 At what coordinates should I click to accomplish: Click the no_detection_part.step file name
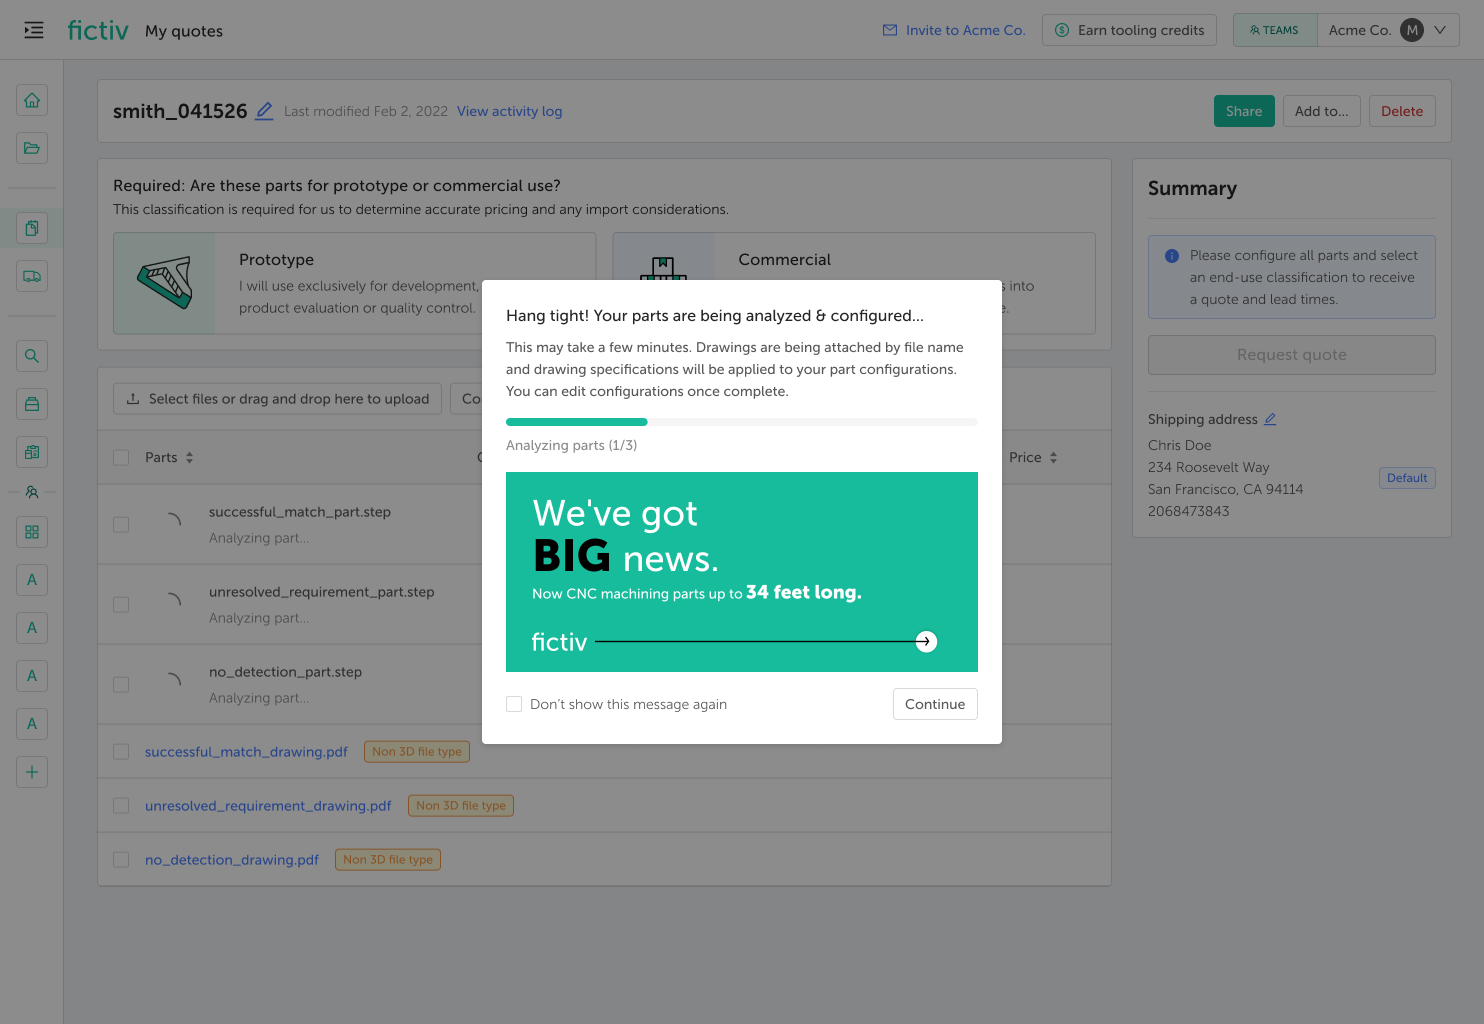pyautogui.click(x=285, y=671)
